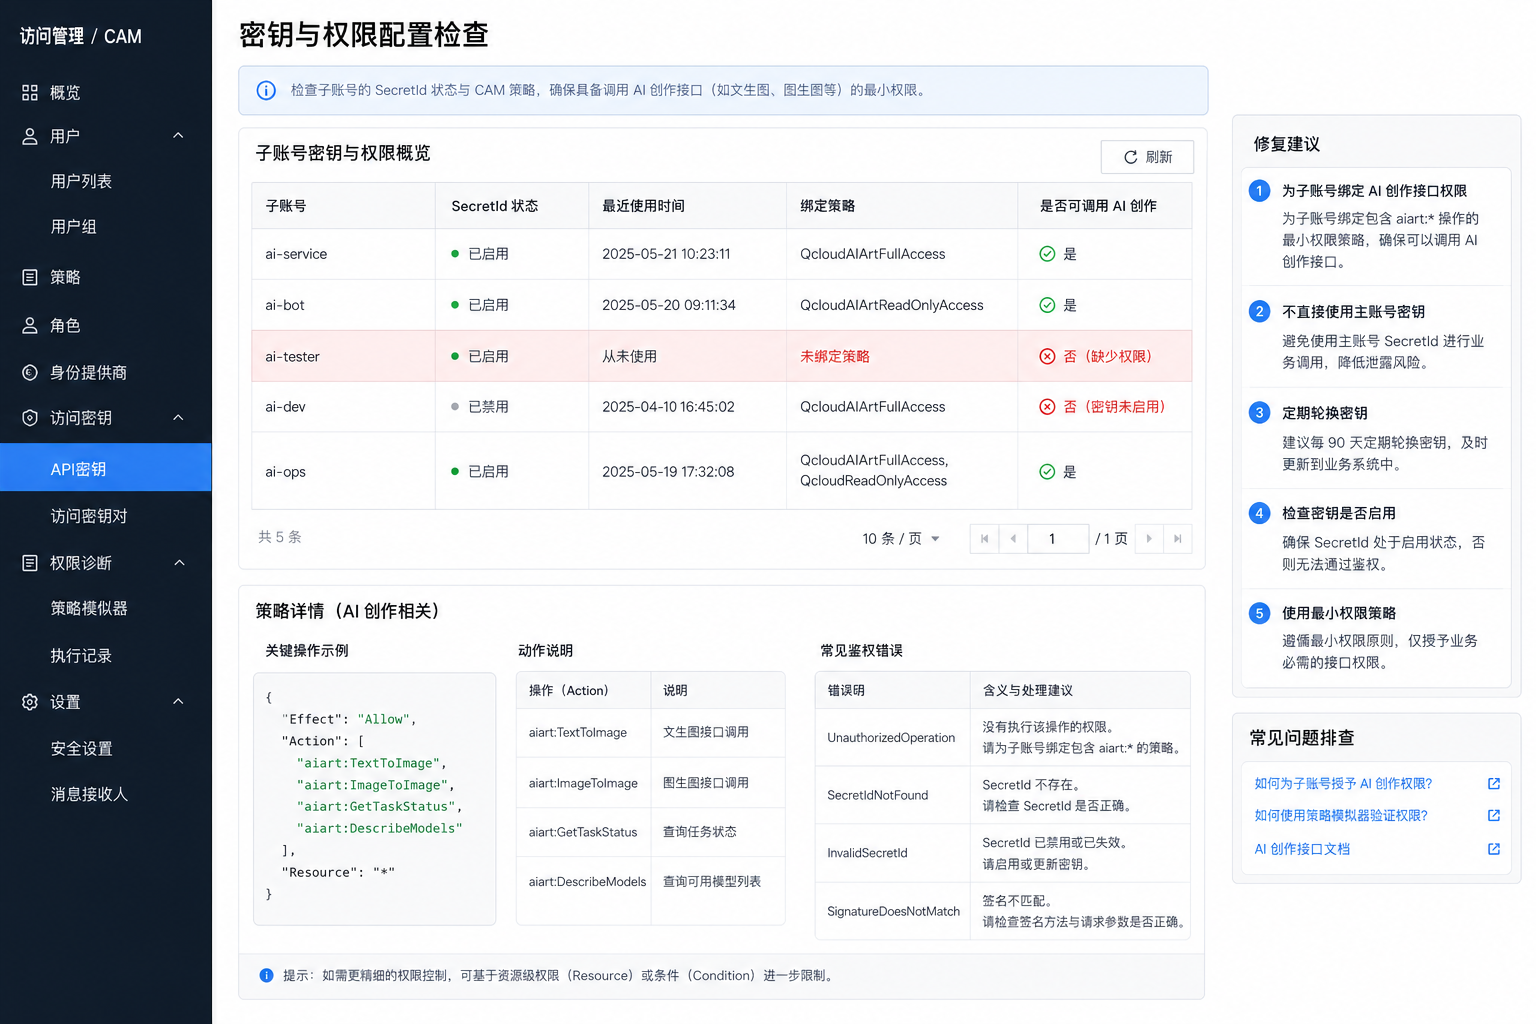Click the red cross icon for ai-dev
Screen dimensions: 1536x1024
point(1047,407)
